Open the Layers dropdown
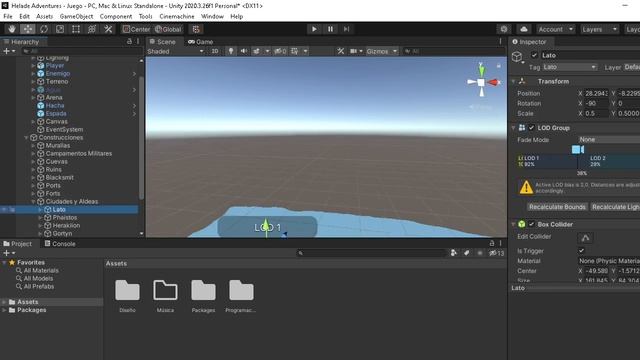The image size is (640, 360). tap(599, 29)
